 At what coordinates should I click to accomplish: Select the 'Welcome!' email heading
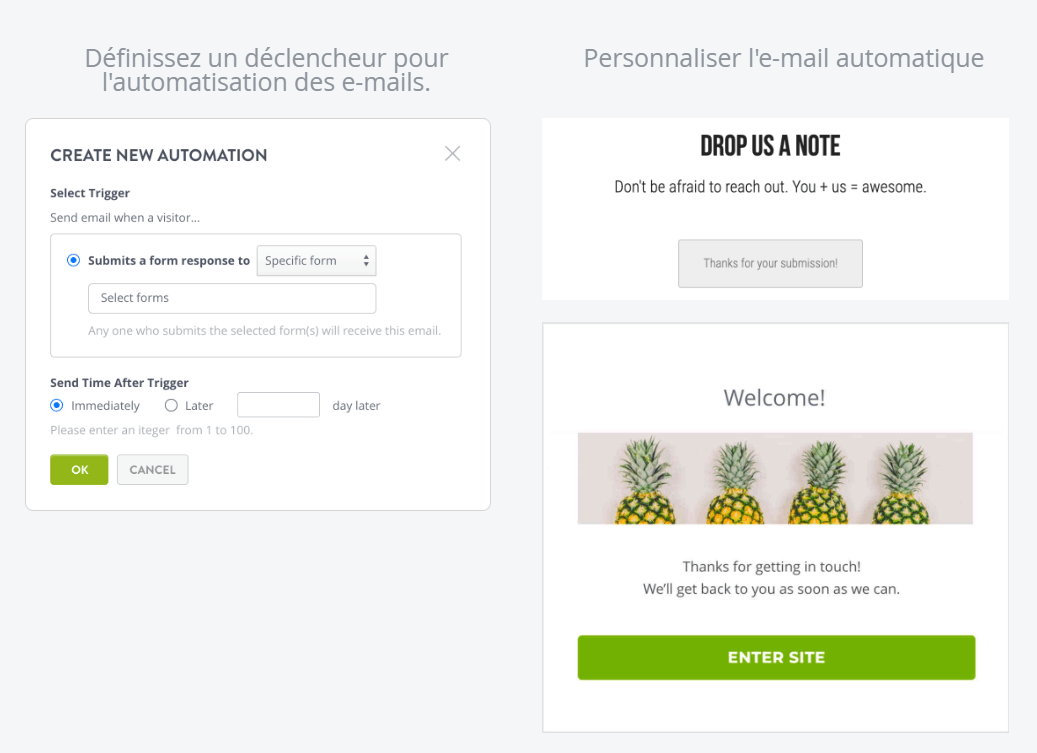tap(775, 397)
